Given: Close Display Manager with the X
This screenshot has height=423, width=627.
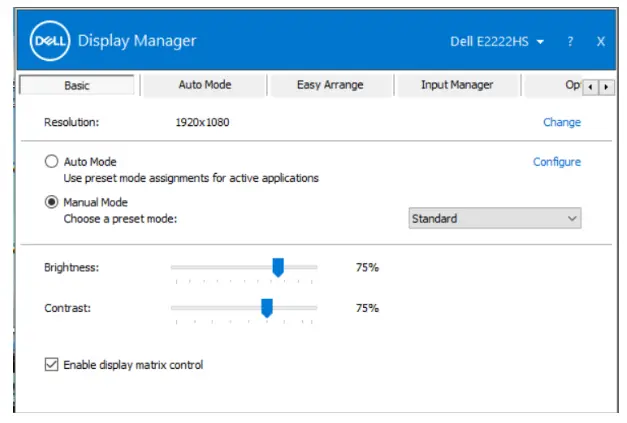Looking at the screenshot, I should (601, 41).
